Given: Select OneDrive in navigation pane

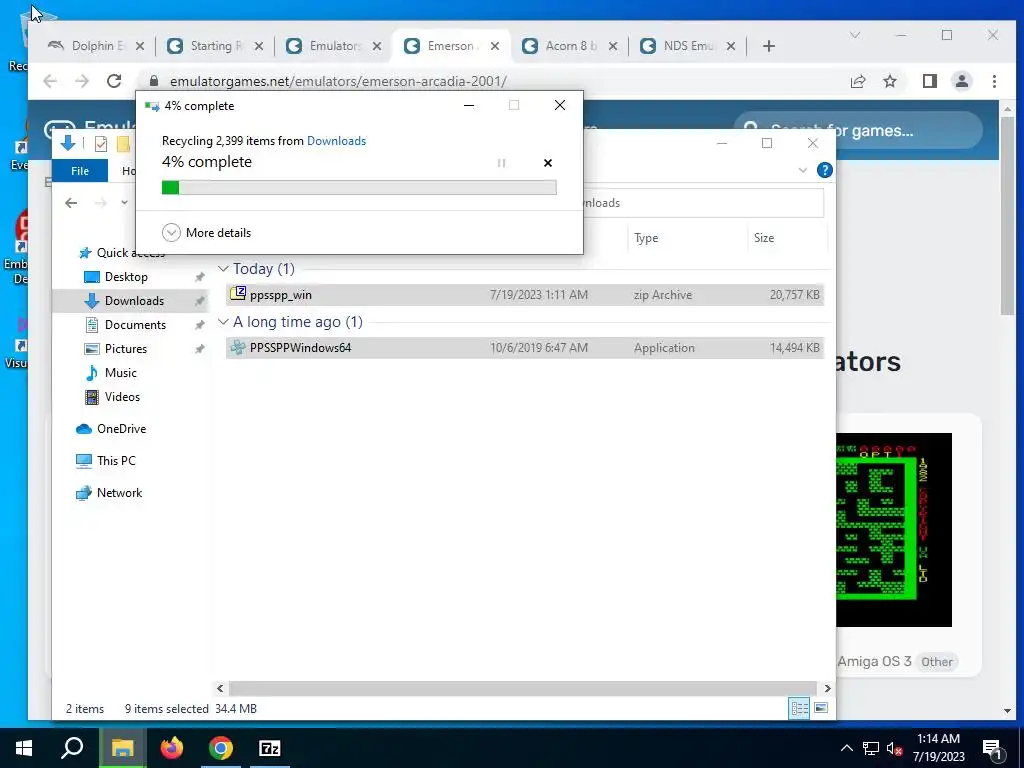Looking at the screenshot, I should (121, 429).
